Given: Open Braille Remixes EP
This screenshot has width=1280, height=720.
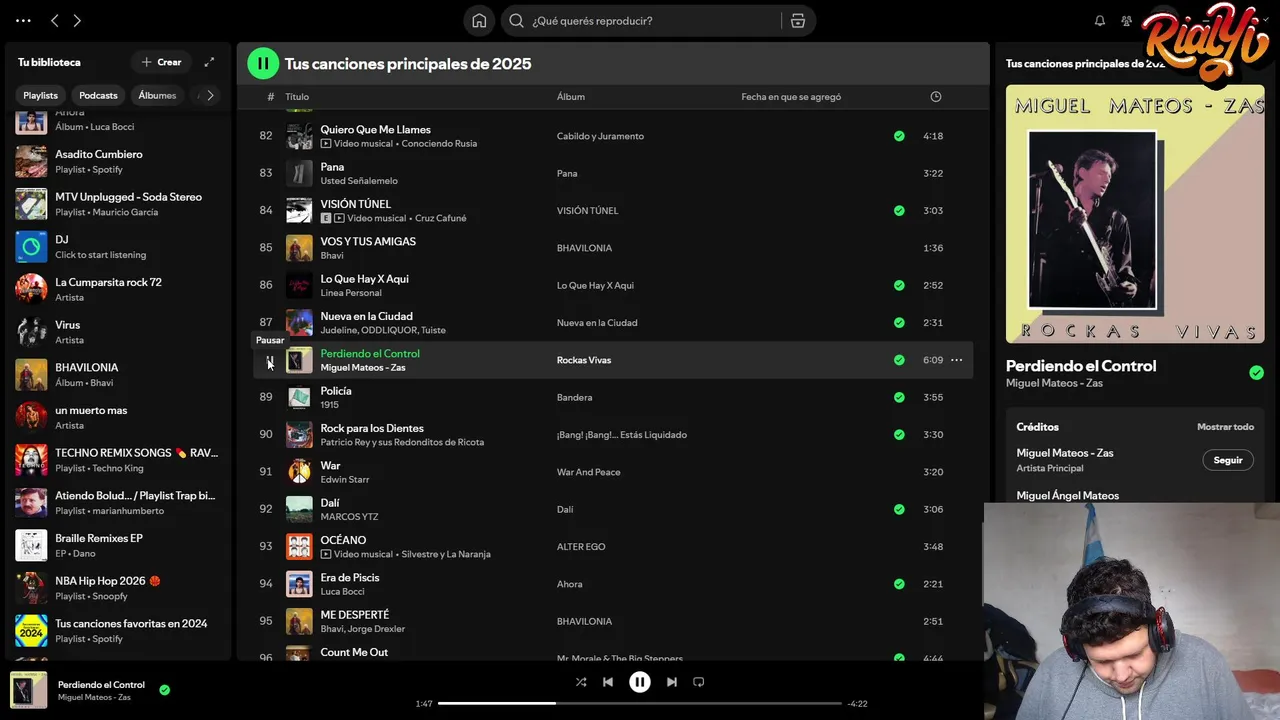Looking at the screenshot, I should [118, 545].
